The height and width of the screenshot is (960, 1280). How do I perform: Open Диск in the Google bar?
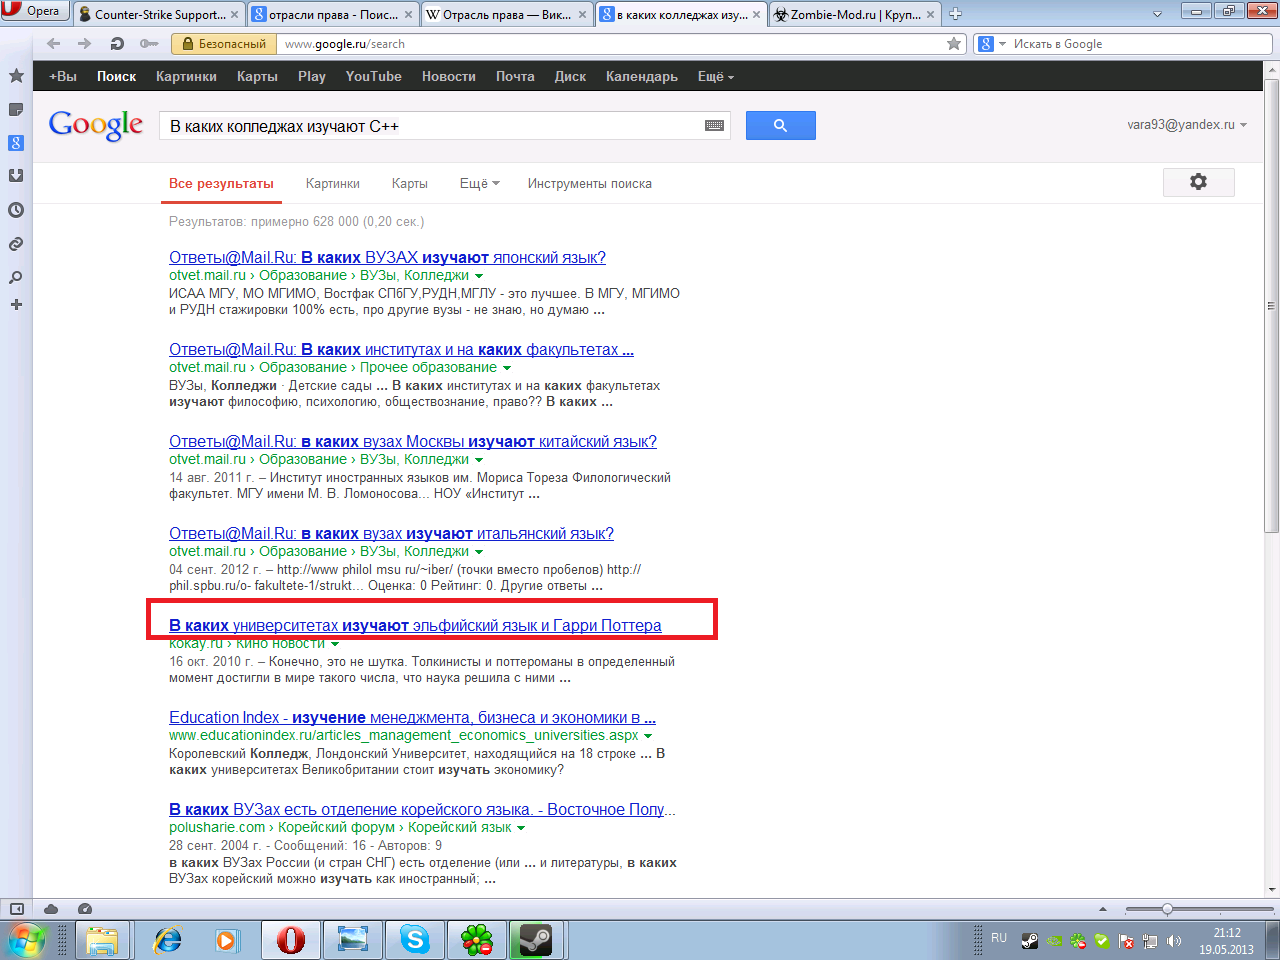570,76
